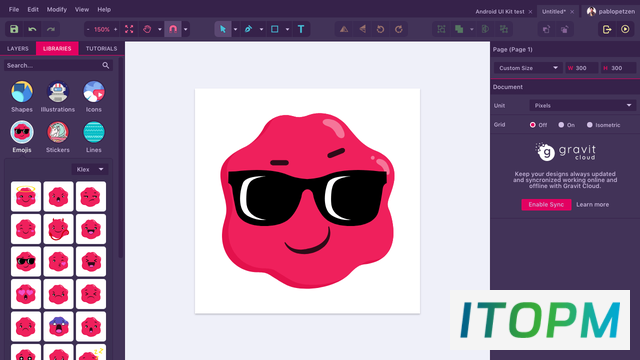Screen dimensions: 640x360
Task: Select the heart-eyes emoji thumbnail
Action: (26, 294)
